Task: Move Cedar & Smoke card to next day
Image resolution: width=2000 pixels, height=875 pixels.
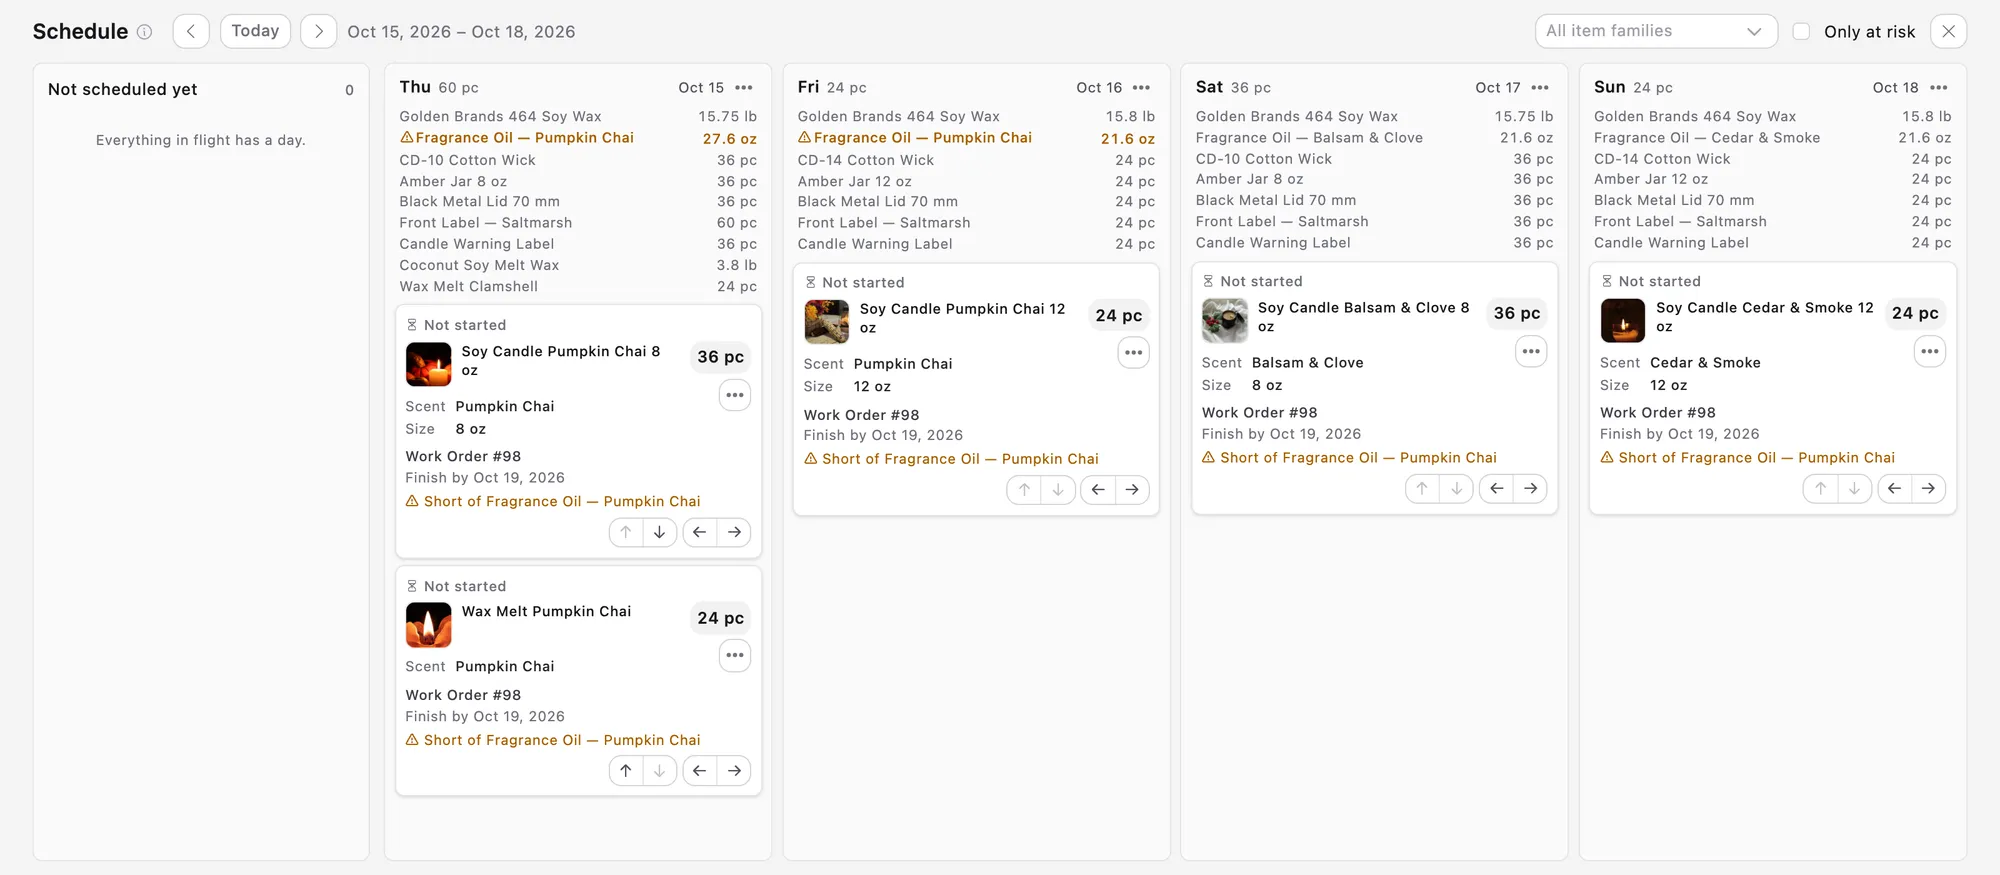Action: [1929, 488]
